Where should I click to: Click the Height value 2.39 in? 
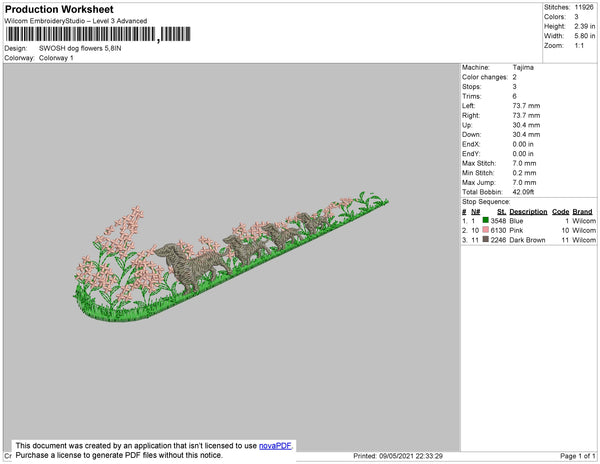(x=585, y=26)
